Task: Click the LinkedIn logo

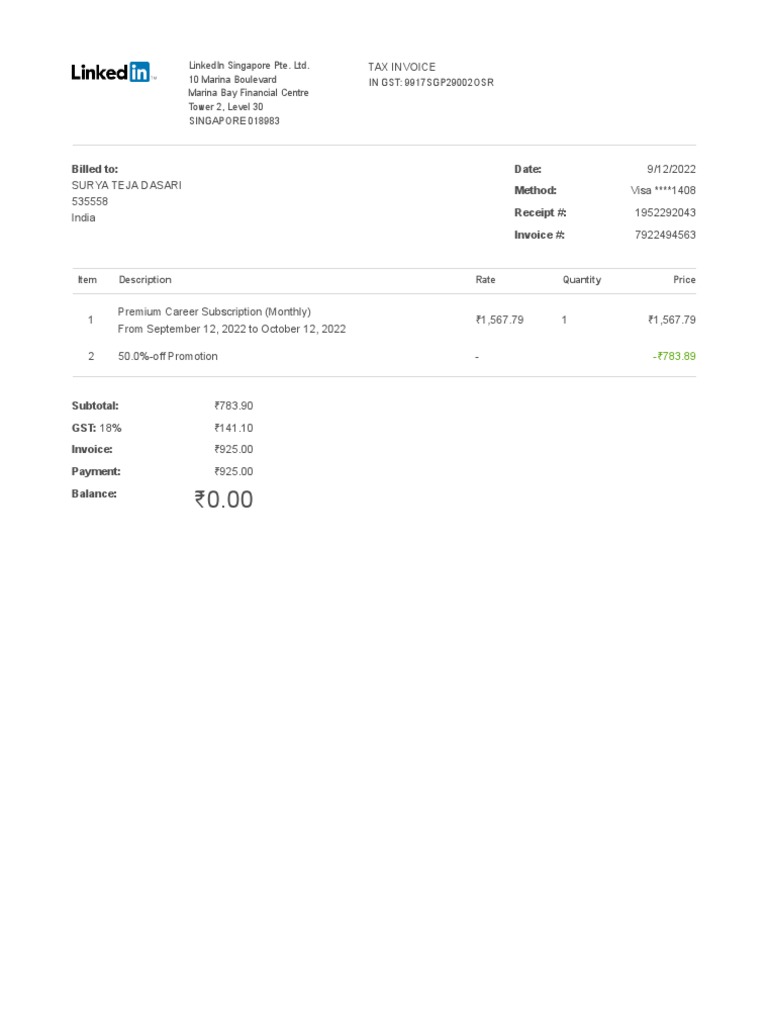Action: point(111,72)
